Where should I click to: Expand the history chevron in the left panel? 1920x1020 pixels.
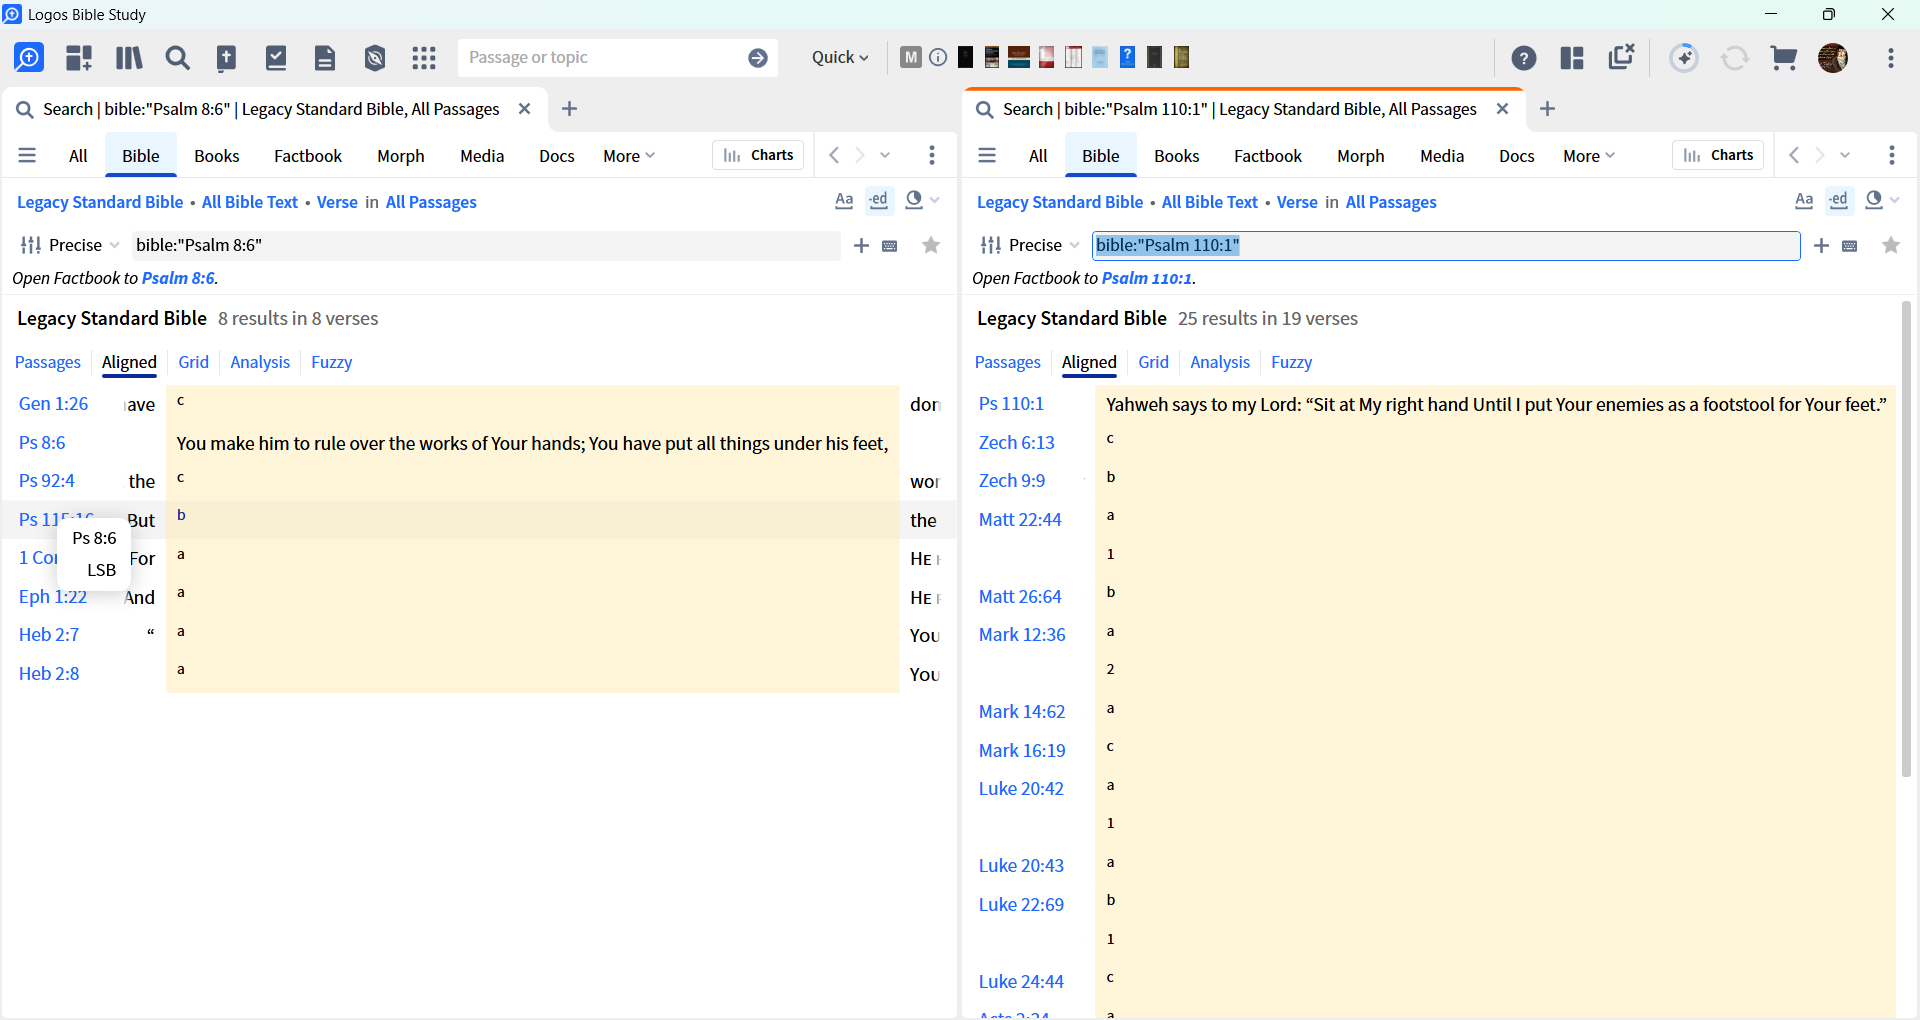click(x=885, y=155)
